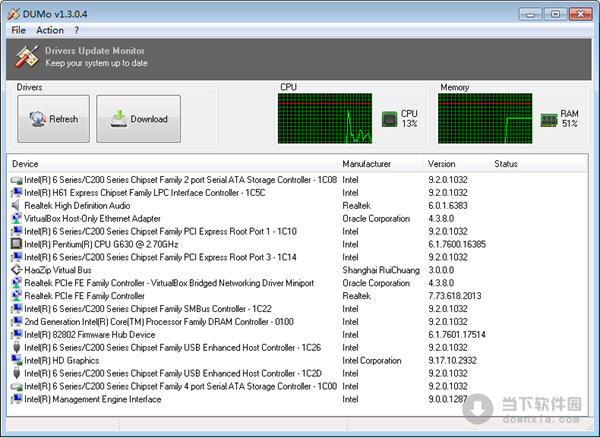Click icon of Intel 82802 Firmware Hub Device

pos(16,334)
